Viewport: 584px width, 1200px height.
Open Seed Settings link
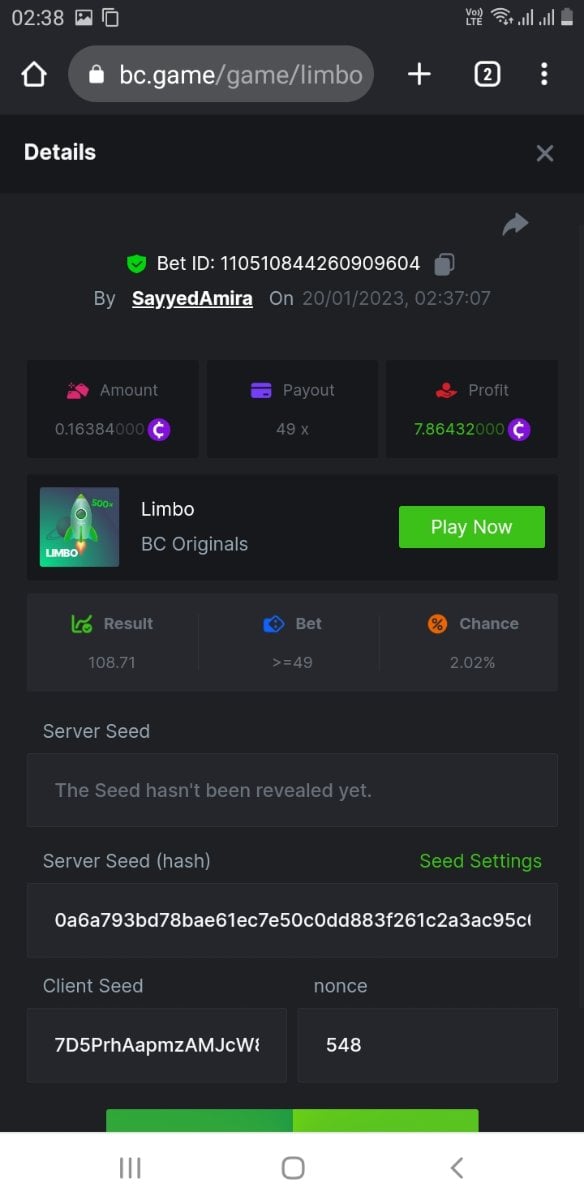tap(480, 861)
